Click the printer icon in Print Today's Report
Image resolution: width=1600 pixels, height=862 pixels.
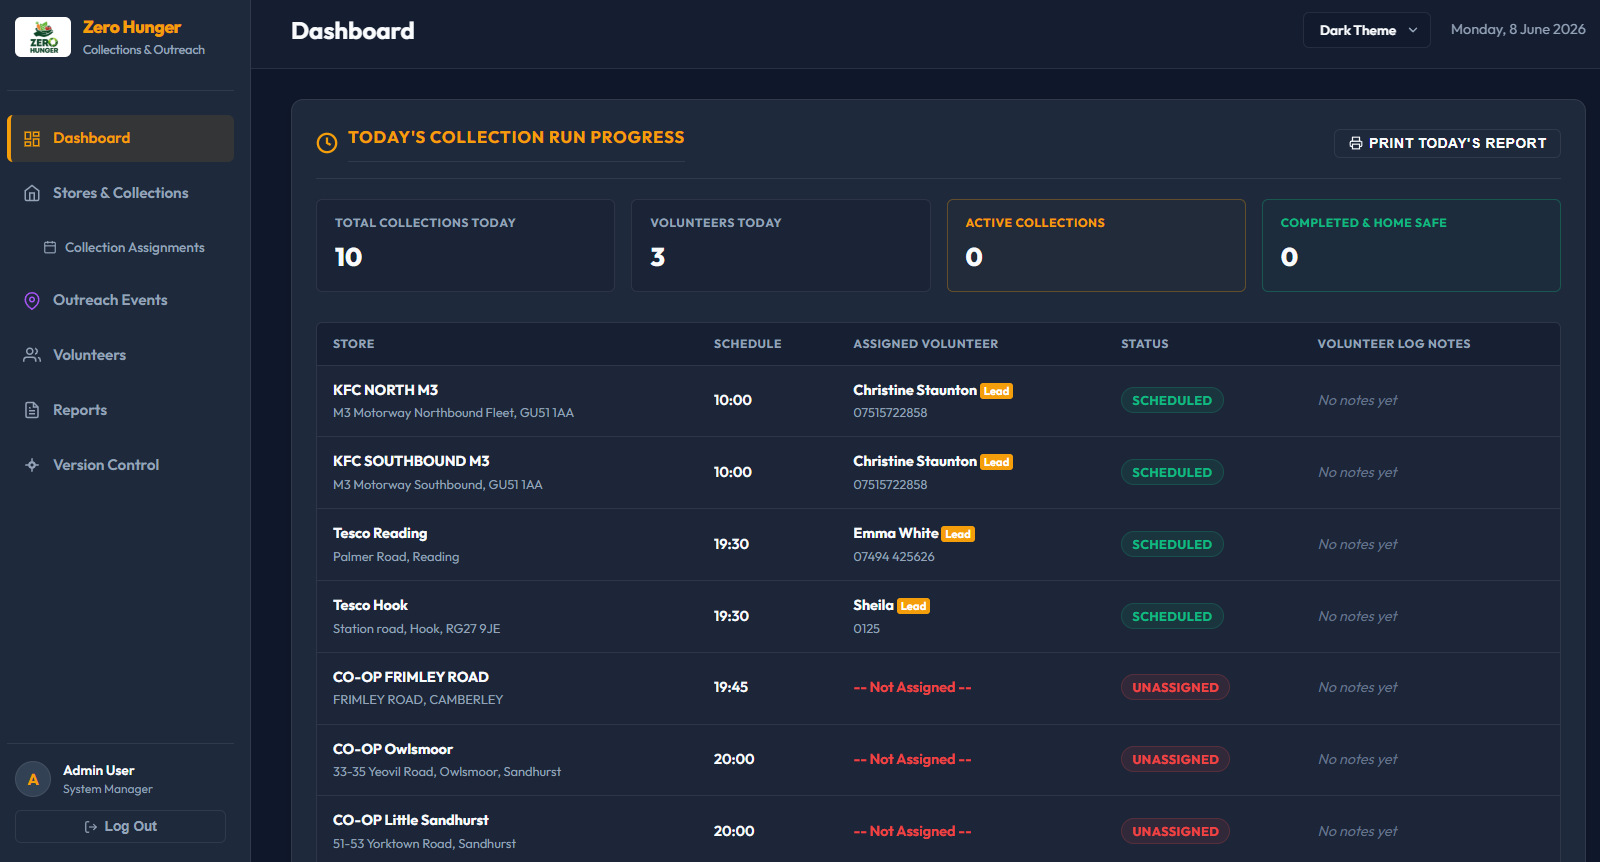click(1356, 143)
